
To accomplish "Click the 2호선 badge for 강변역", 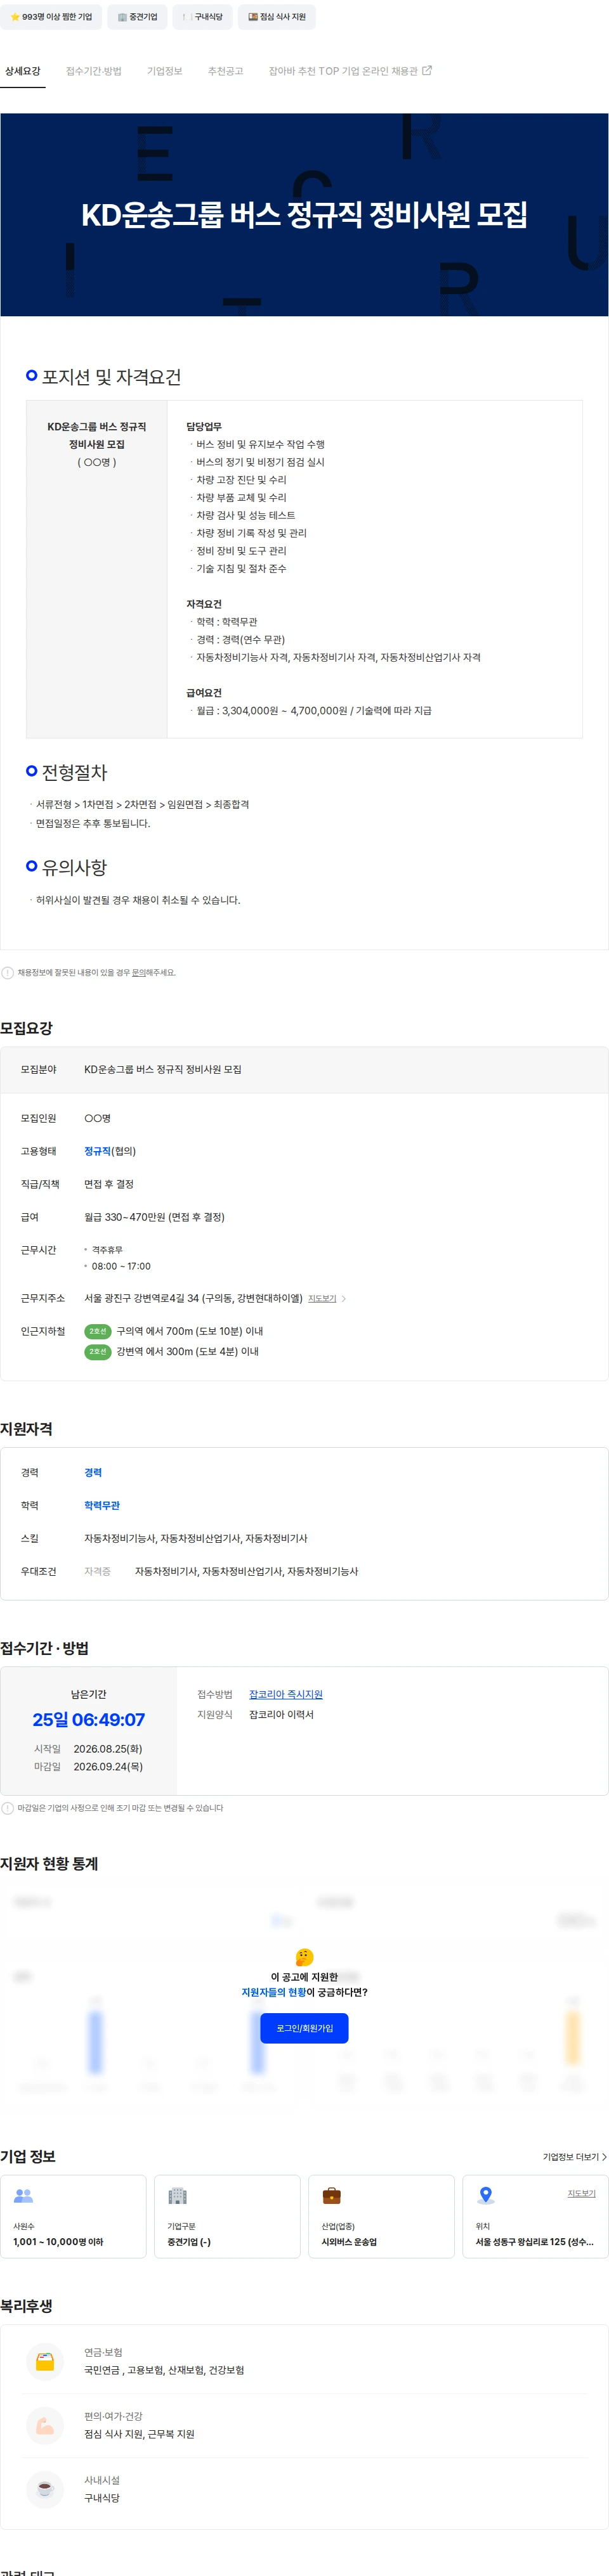I will [x=97, y=1351].
